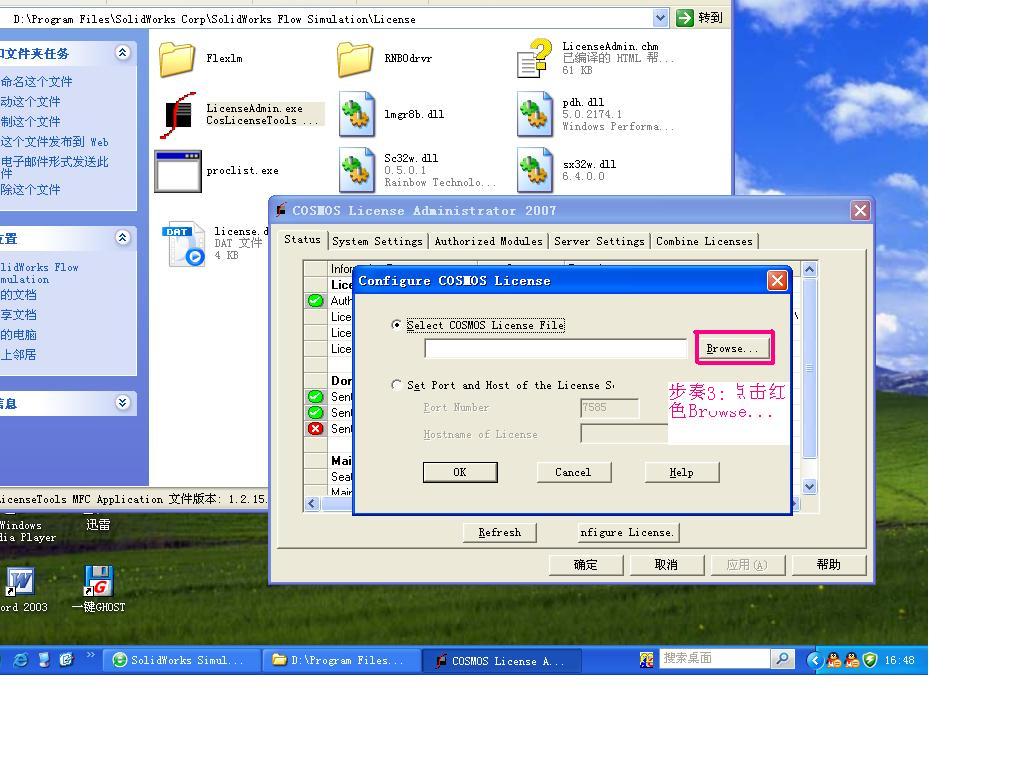Image resolution: width=1024 pixels, height=768 pixels.
Task: Select the proclist.exe icon
Action: pos(178,171)
